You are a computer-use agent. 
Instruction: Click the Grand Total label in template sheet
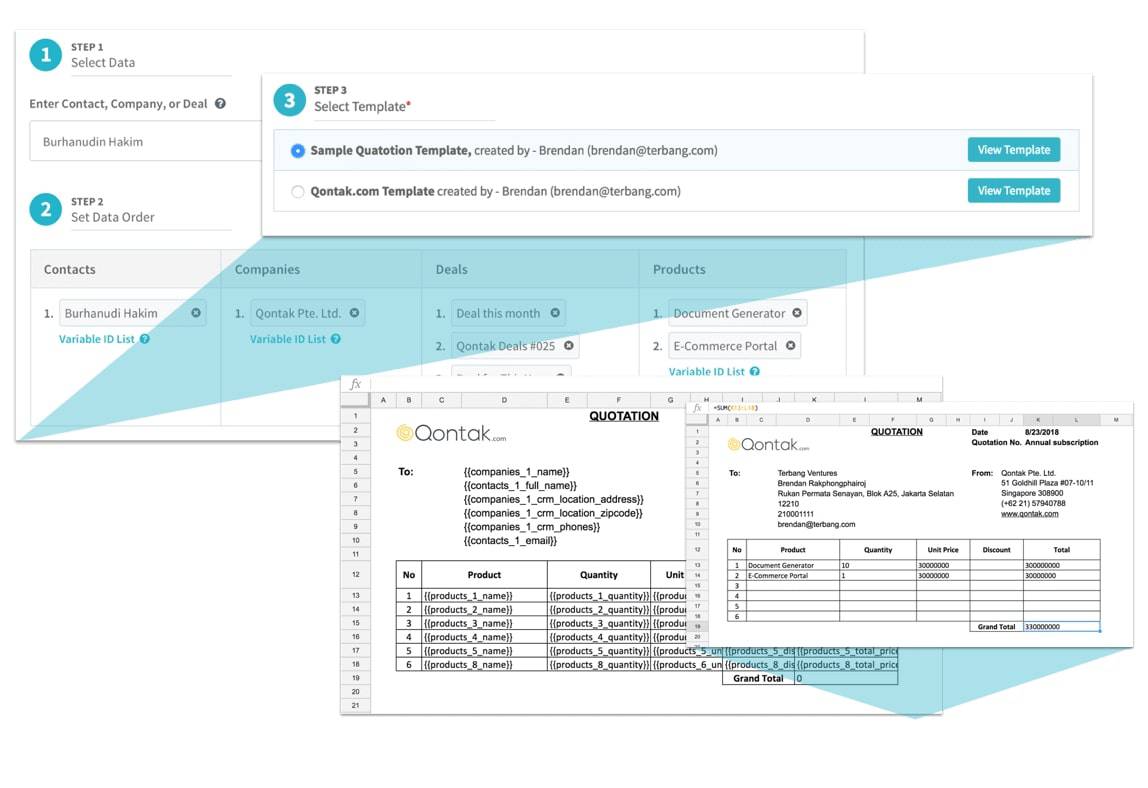tap(758, 679)
